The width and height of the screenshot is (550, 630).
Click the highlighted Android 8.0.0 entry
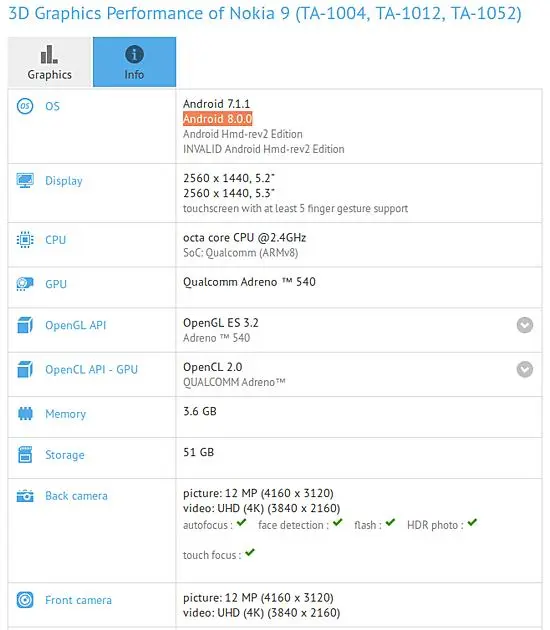217,119
